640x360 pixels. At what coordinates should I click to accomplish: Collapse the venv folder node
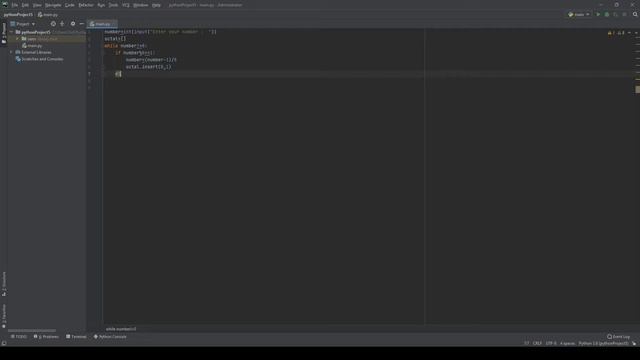[x=18, y=39]
